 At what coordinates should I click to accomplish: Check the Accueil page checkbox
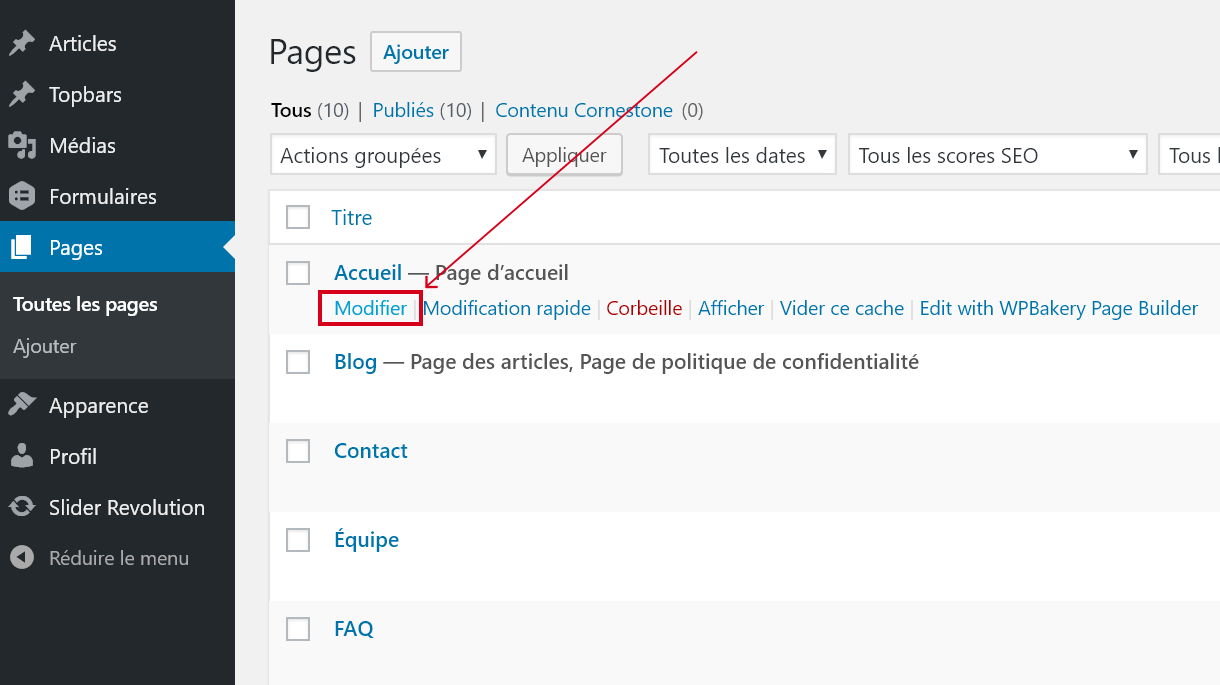pyautogui.click(x=298, y=273)
